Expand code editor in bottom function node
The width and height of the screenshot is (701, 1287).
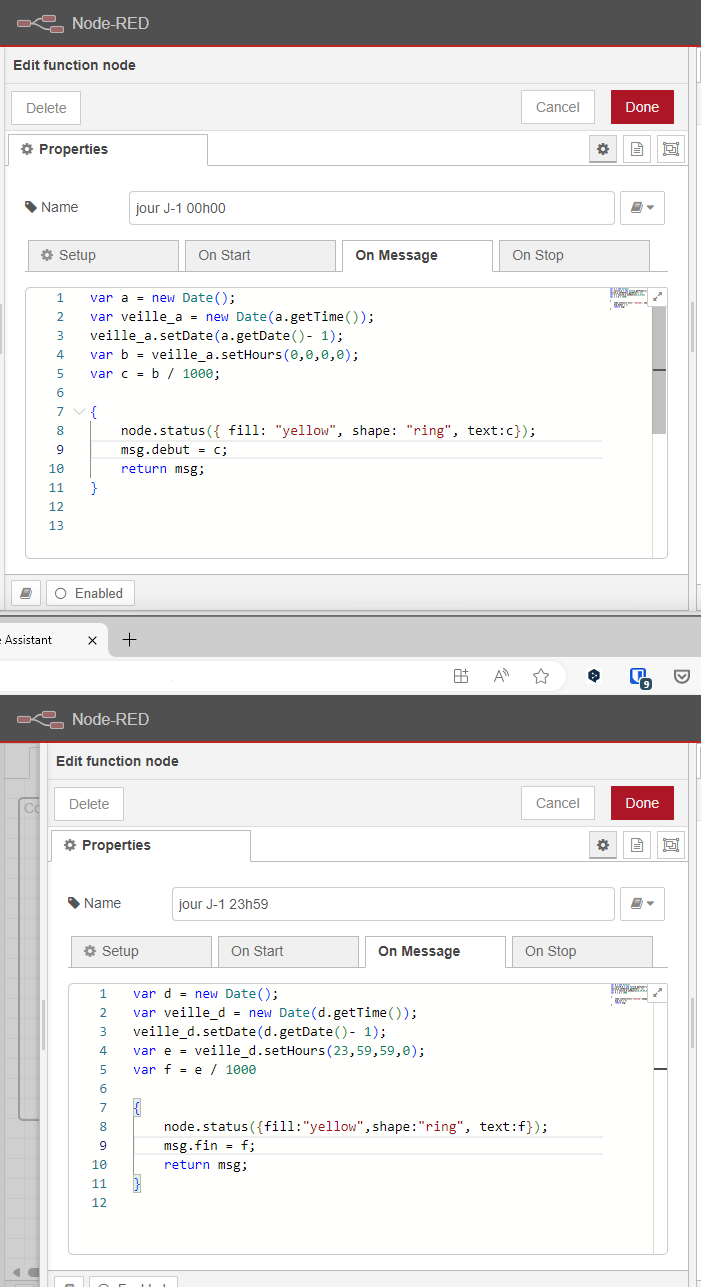point(657,993)
